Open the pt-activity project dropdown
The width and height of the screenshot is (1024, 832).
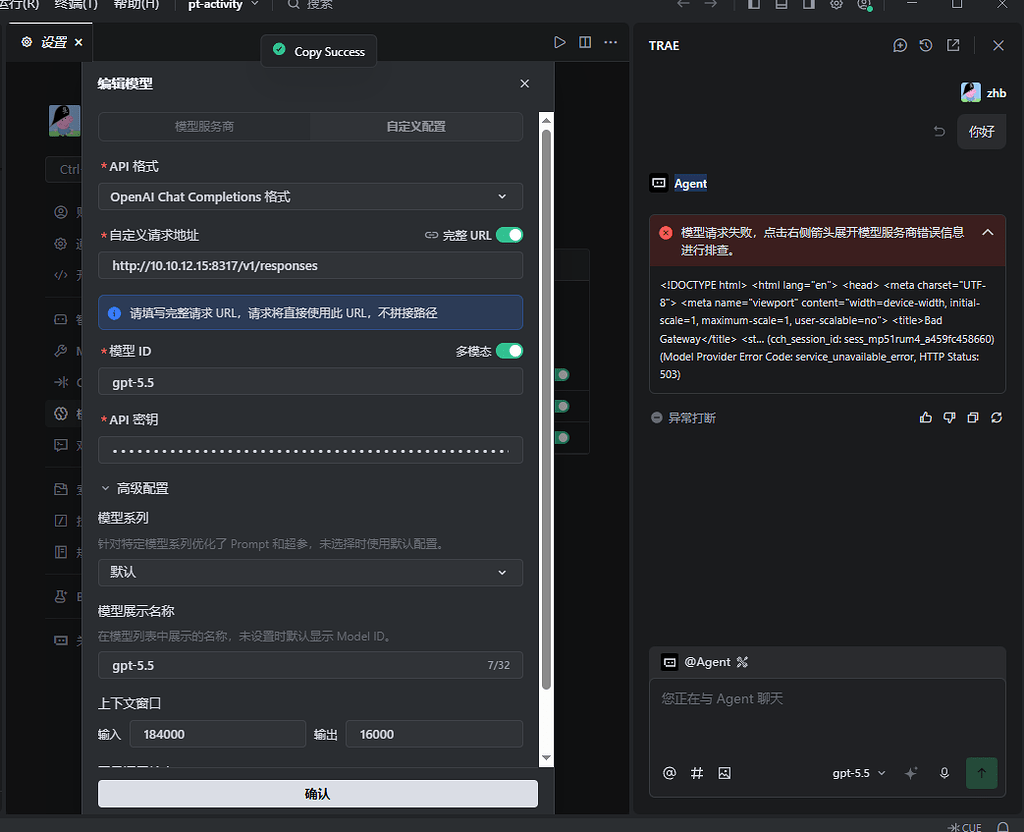(x=223, y=5)
